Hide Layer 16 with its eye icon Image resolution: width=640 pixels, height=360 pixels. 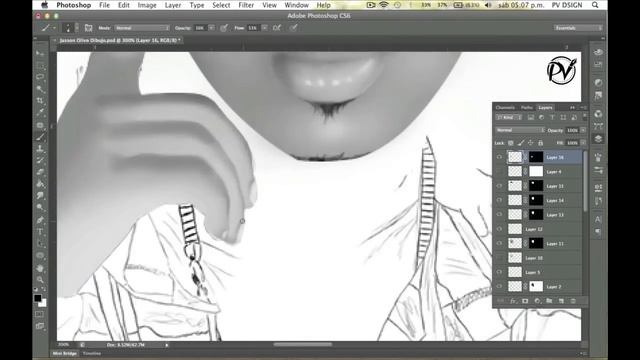tap(499, 157)
